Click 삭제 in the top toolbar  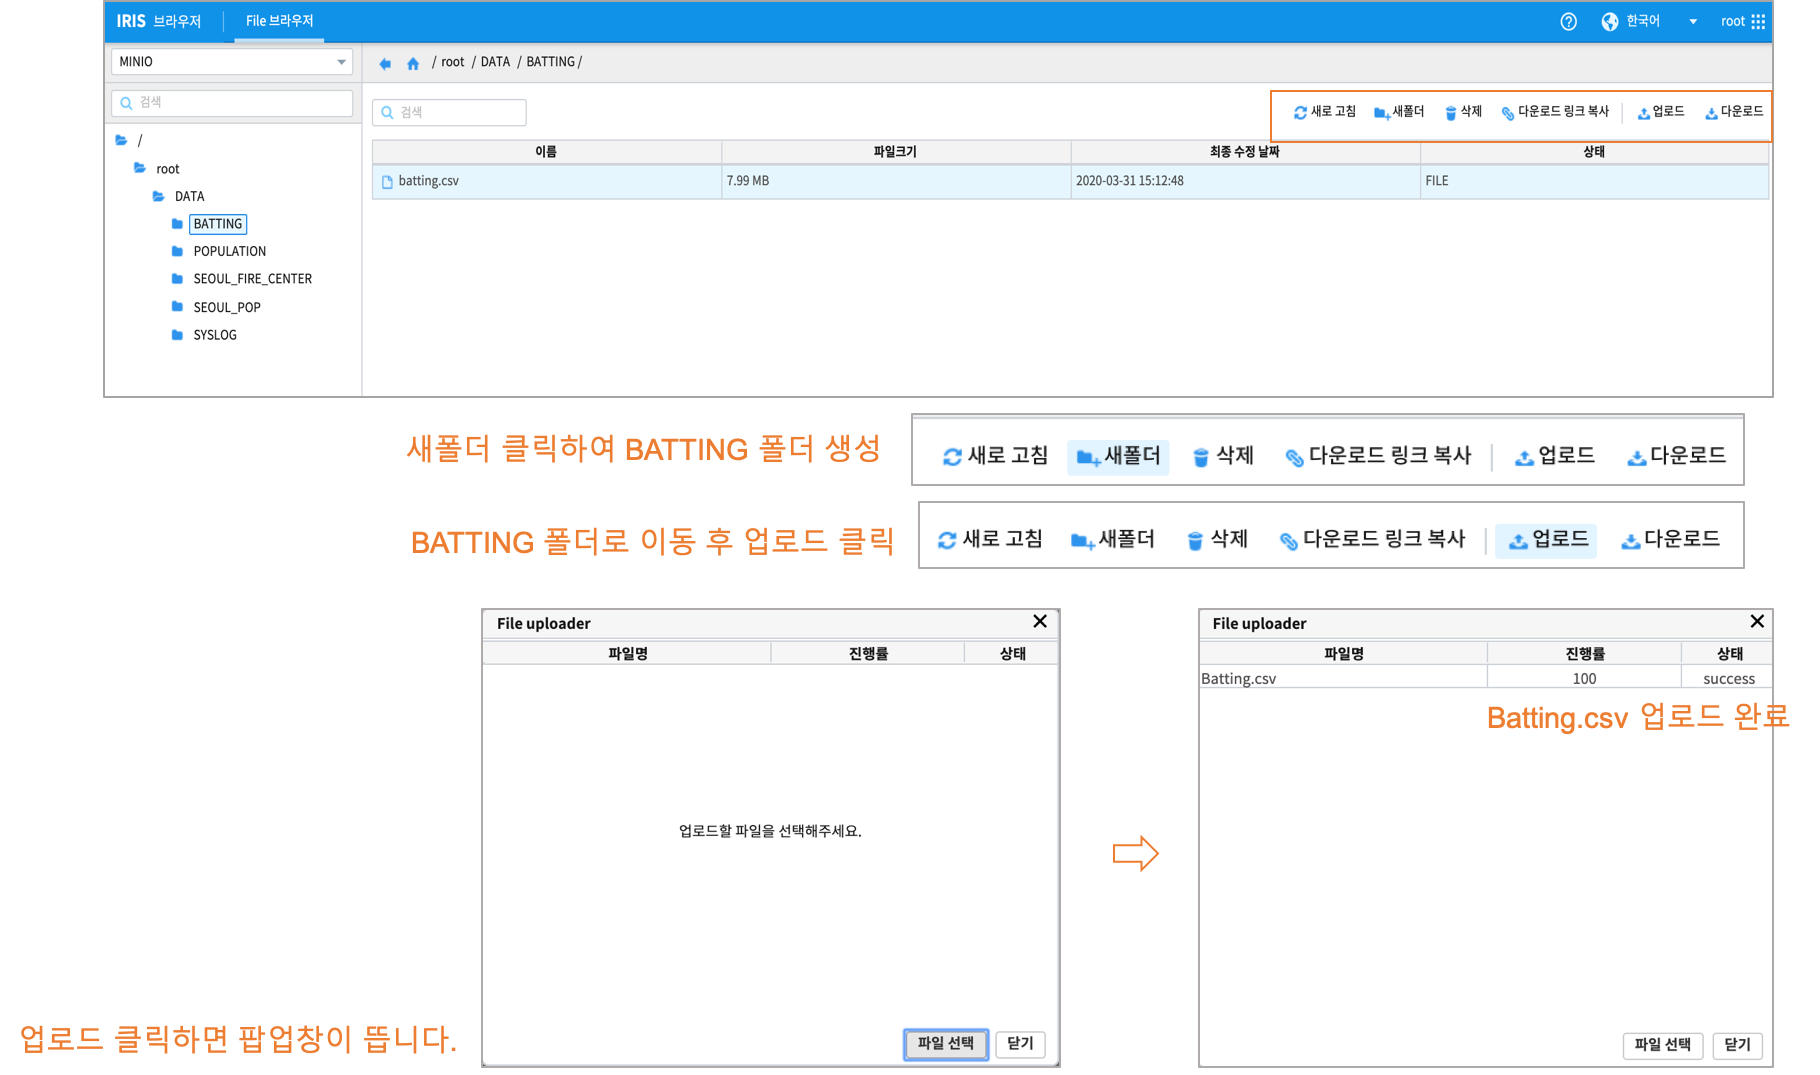point(1463,112)
